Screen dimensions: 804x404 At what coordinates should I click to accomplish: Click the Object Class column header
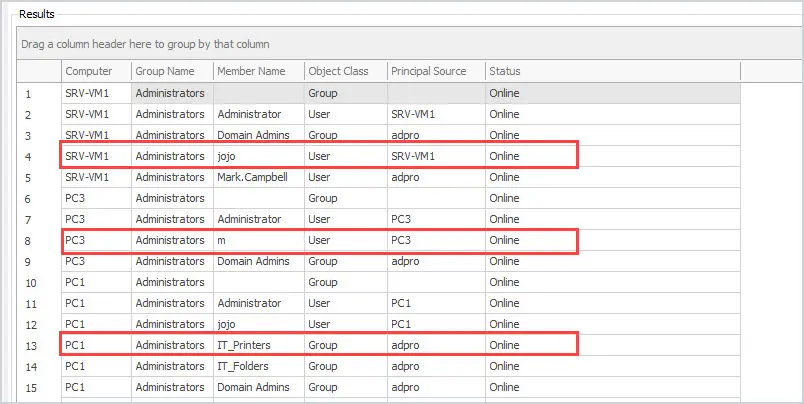(x=346, y=71)
